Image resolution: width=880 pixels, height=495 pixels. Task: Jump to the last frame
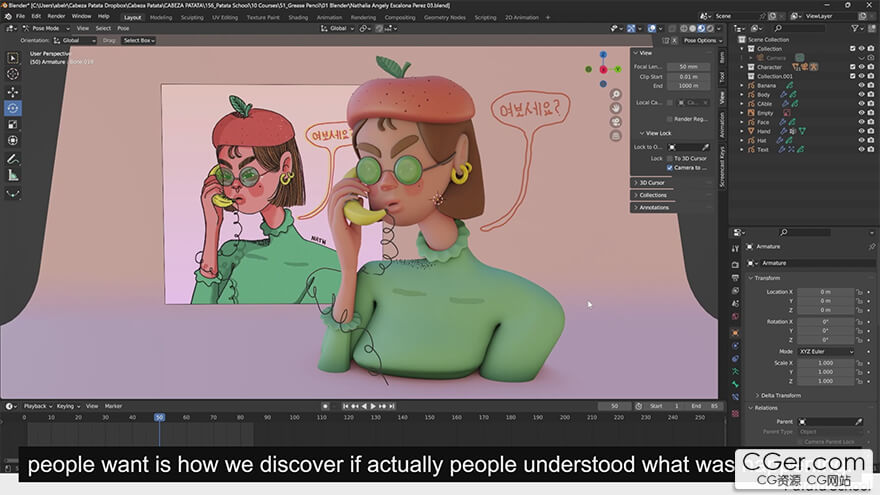tap(392, 406)
